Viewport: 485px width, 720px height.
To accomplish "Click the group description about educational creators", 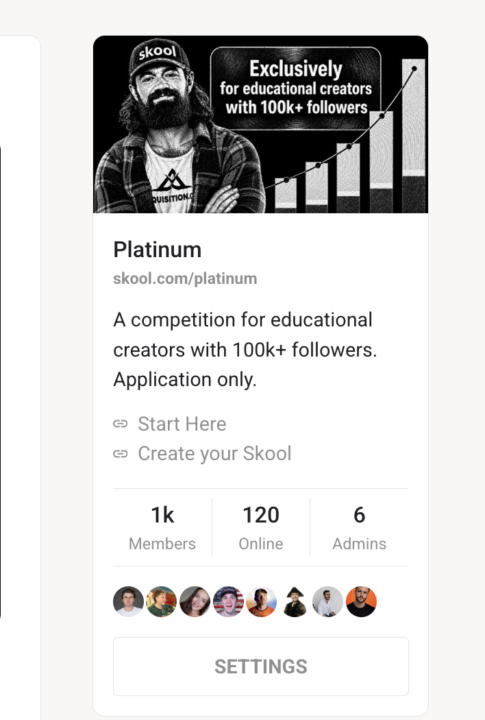I will pos(245,350).
